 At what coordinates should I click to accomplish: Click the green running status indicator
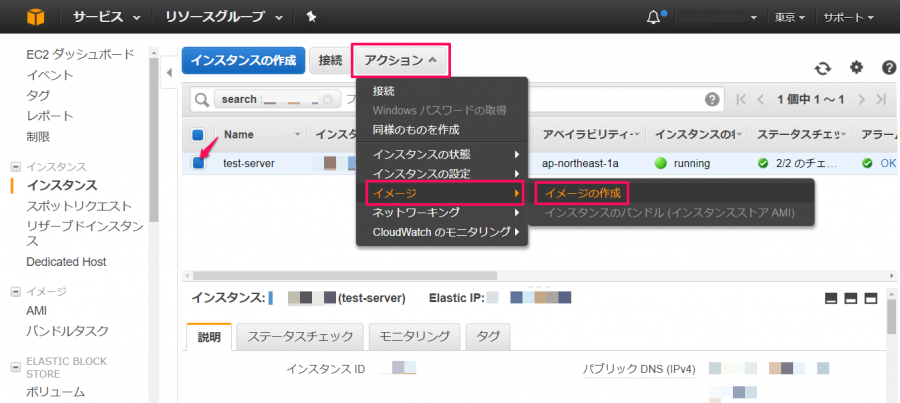pyautogui.click(x=661, y=164)
